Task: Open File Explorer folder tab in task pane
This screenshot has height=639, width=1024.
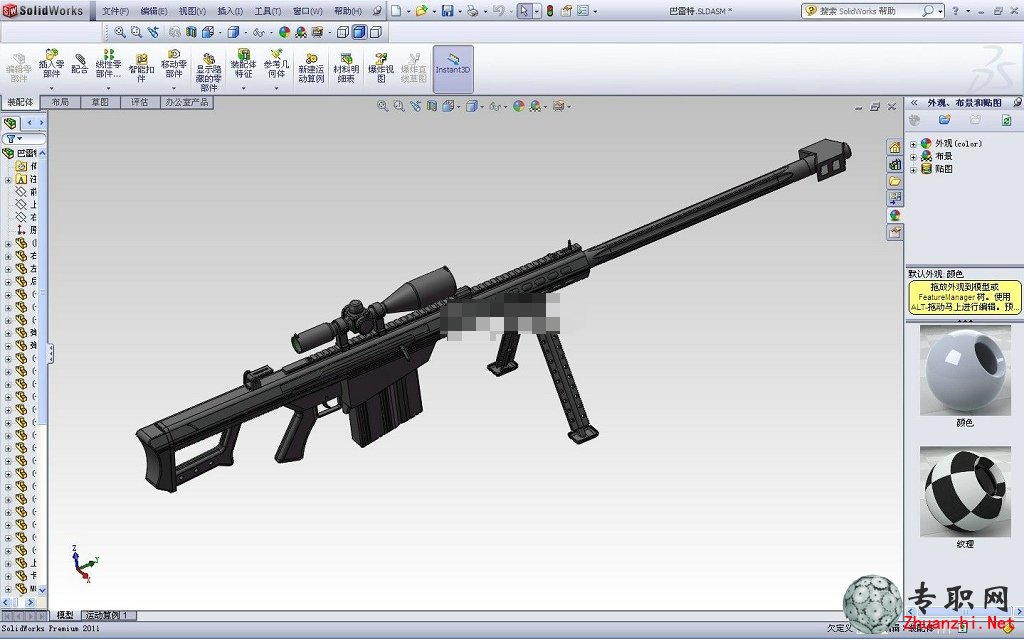Action: click(x=895, y=181)
